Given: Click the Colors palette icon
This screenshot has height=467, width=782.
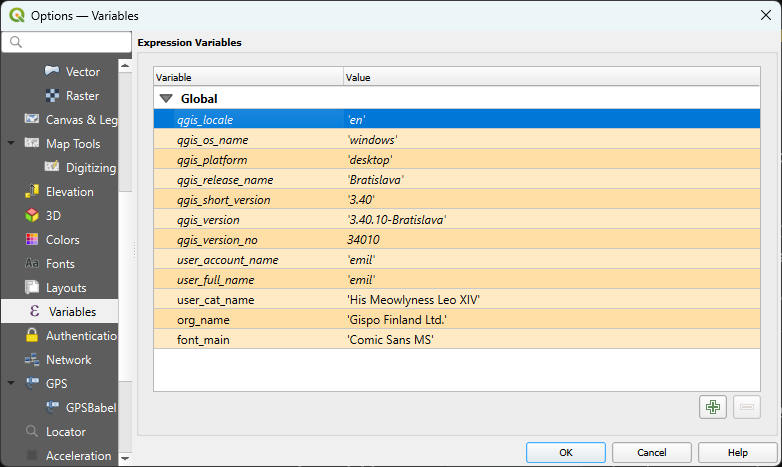Looking at the screenshot, I should tap(32, 240).
